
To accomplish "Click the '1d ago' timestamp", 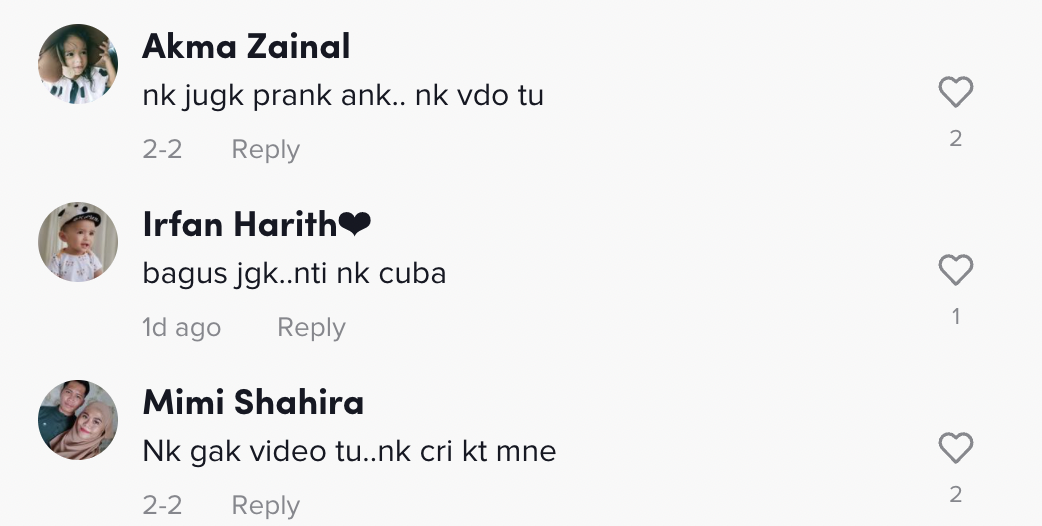I will 181,327.
